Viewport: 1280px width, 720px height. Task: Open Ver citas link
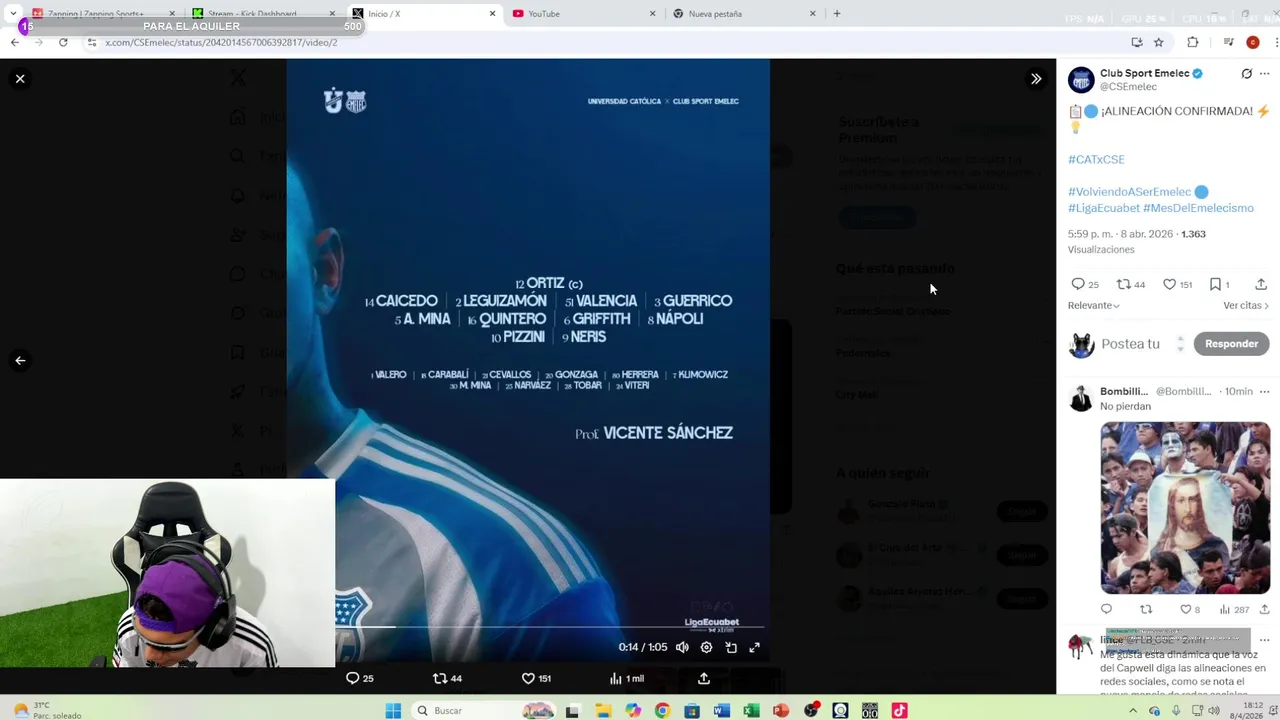point(1246,305)
